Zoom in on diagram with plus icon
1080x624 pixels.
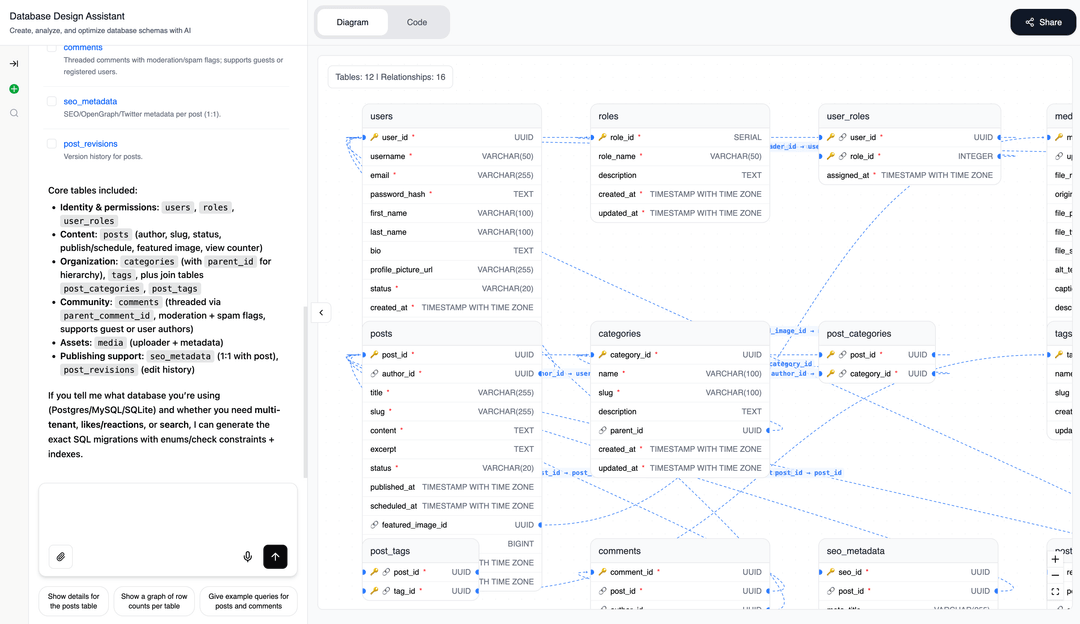click(x=1055, y=559)
